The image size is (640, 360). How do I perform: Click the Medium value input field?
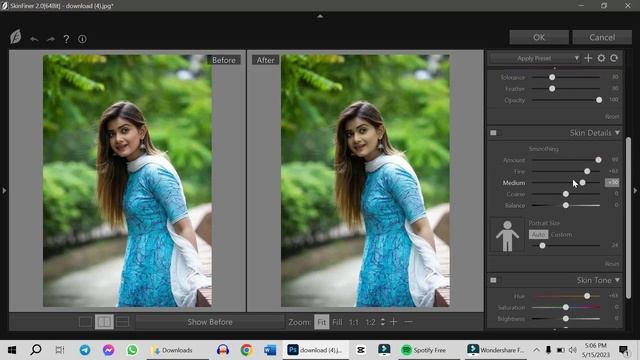point(612,182)
